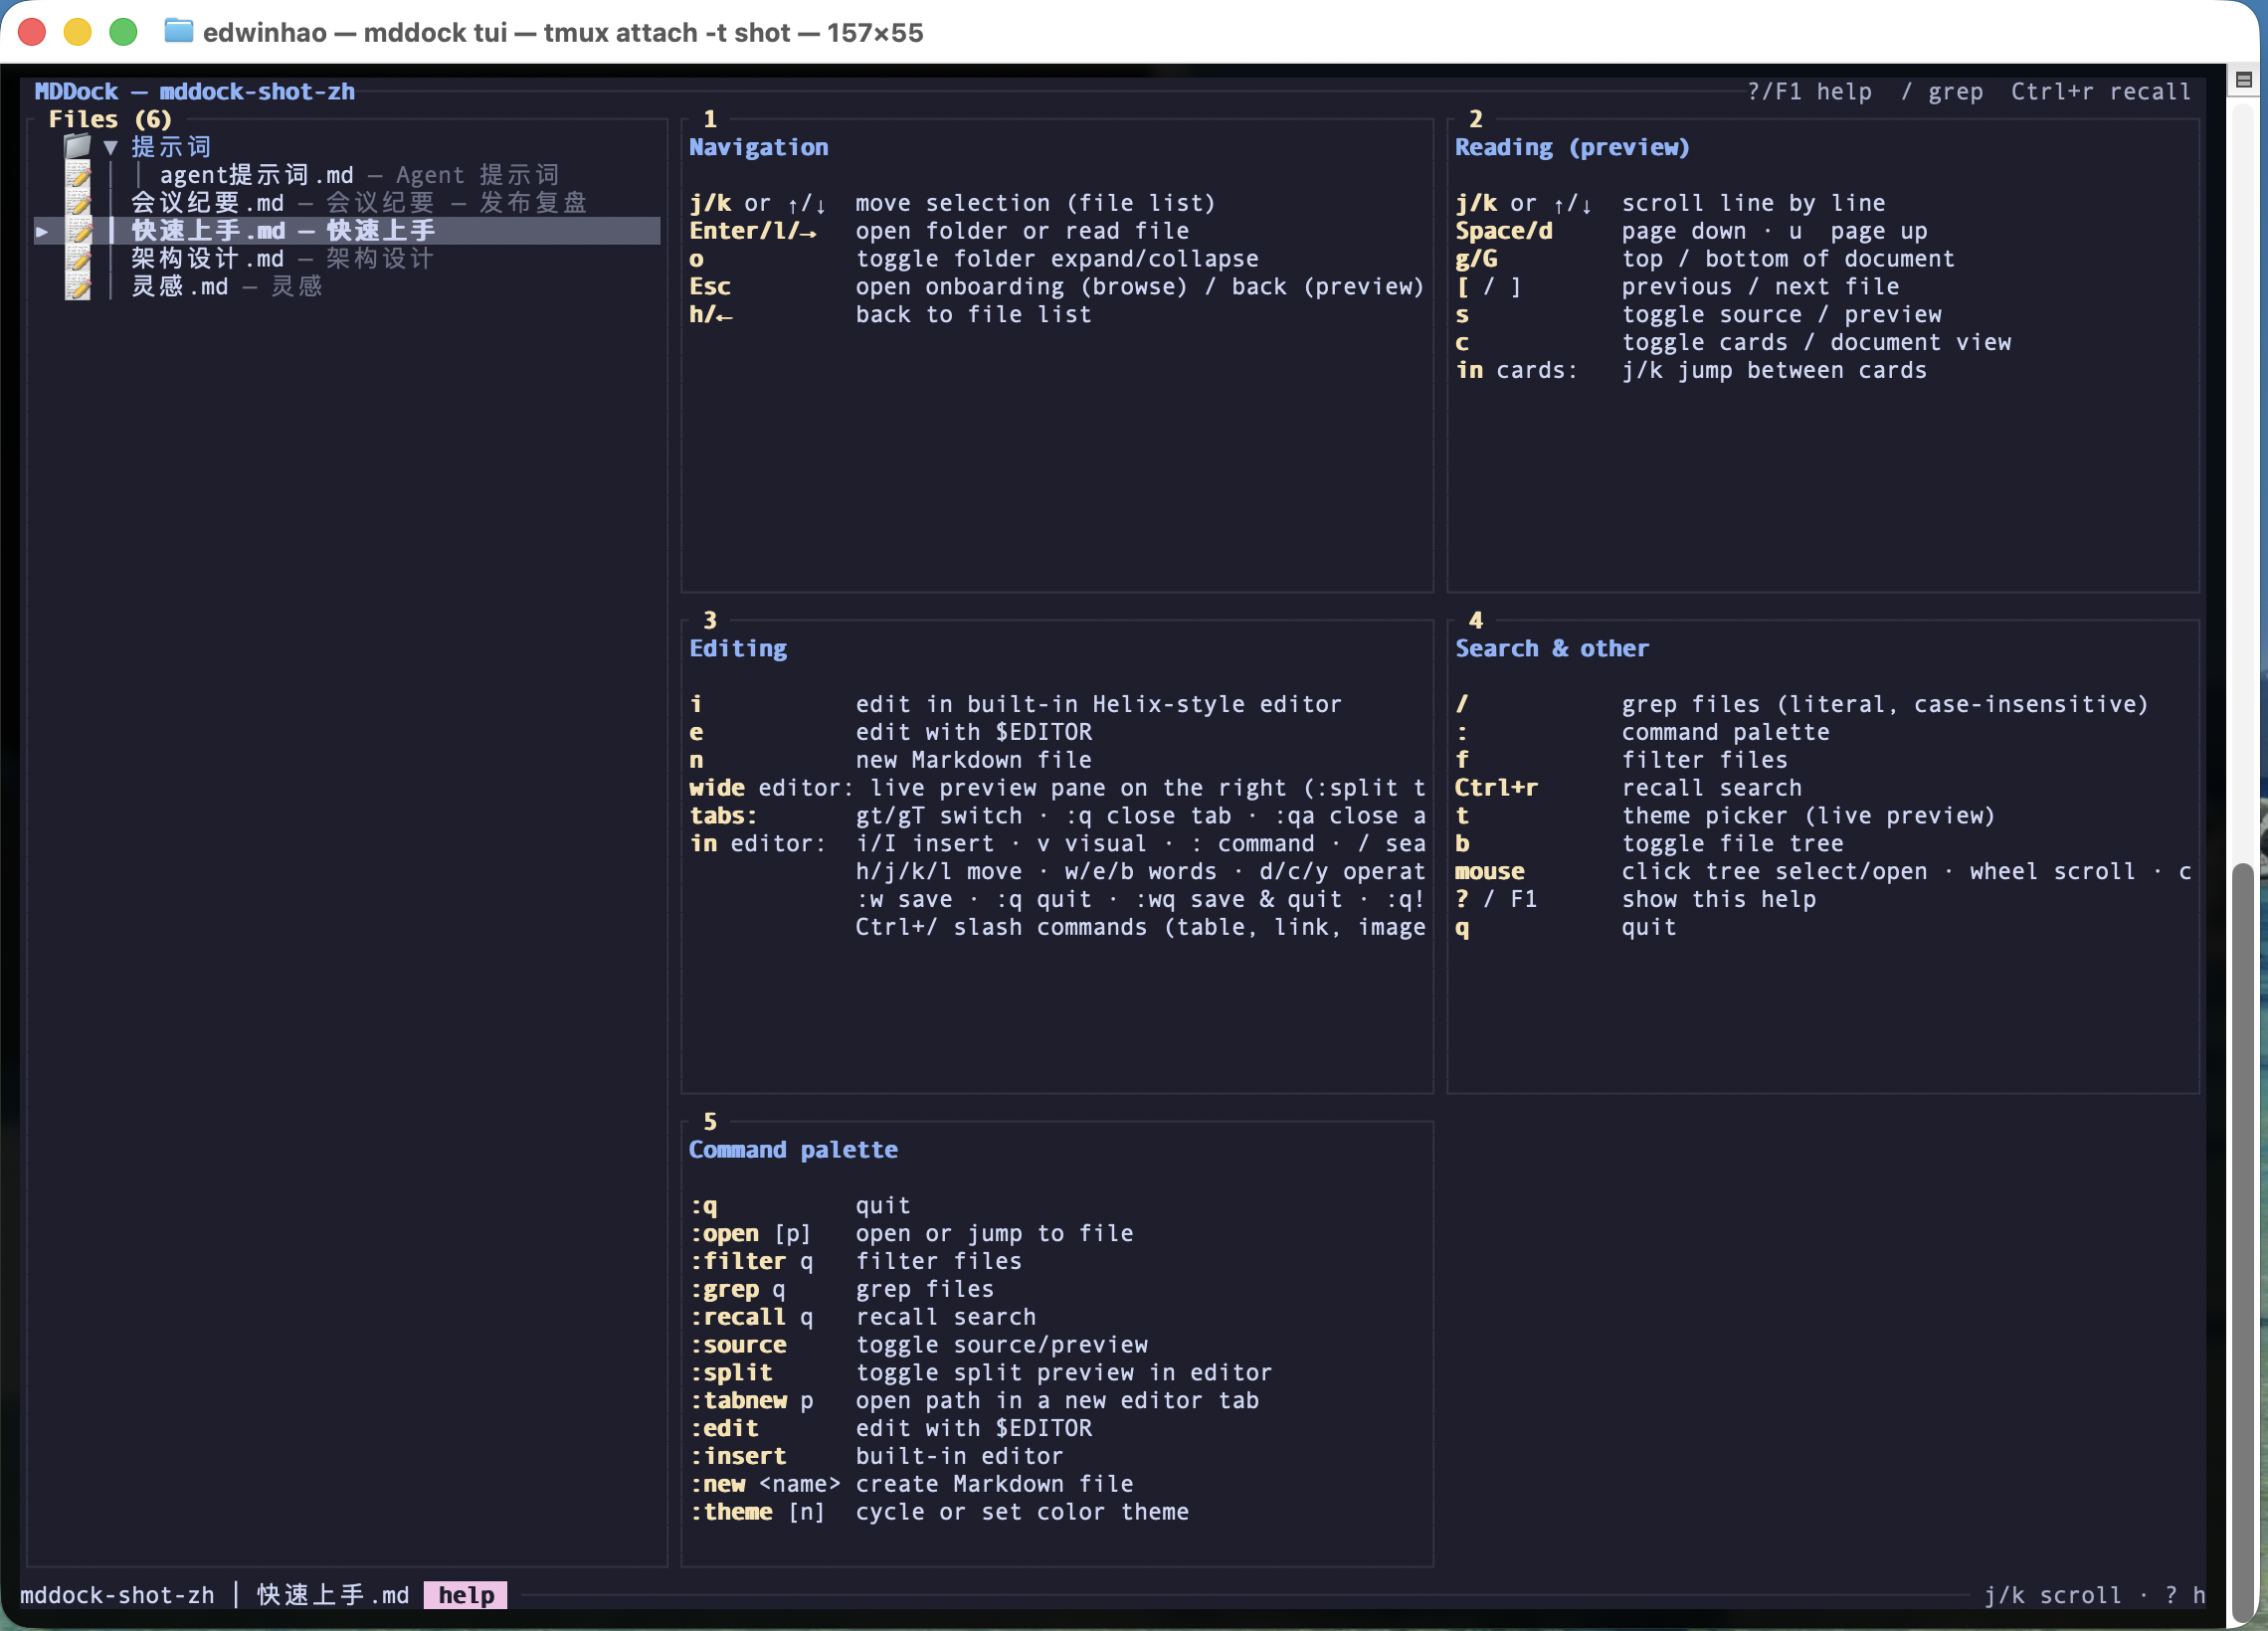
Task: Click the Editing card heading
Action: [738, 648]
